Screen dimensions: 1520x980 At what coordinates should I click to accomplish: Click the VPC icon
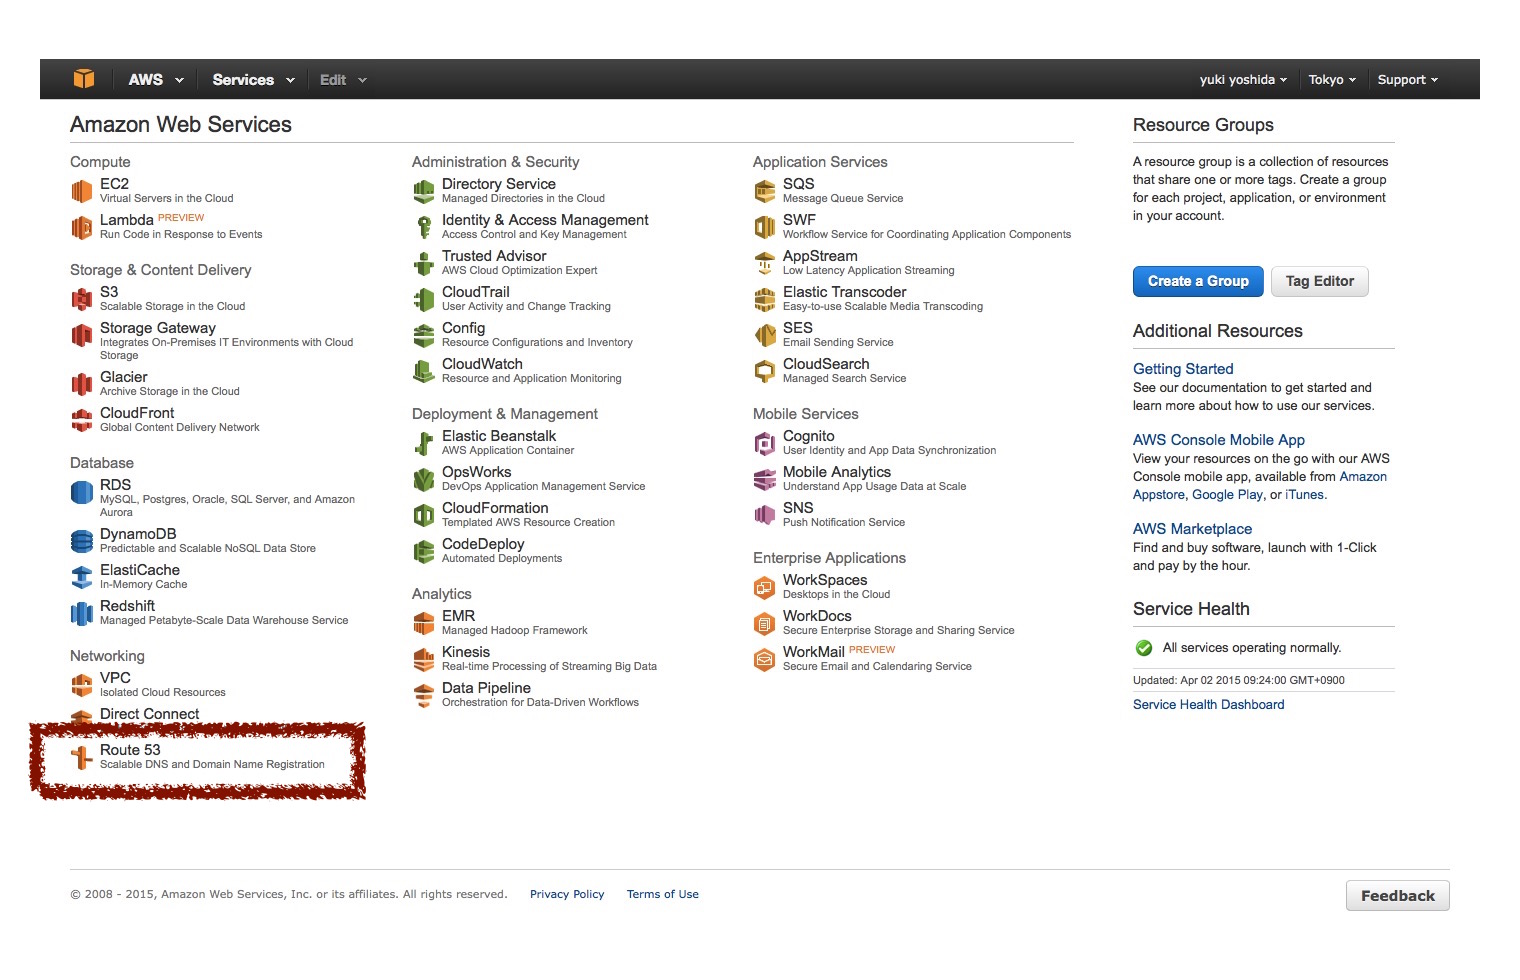(82, 685)
